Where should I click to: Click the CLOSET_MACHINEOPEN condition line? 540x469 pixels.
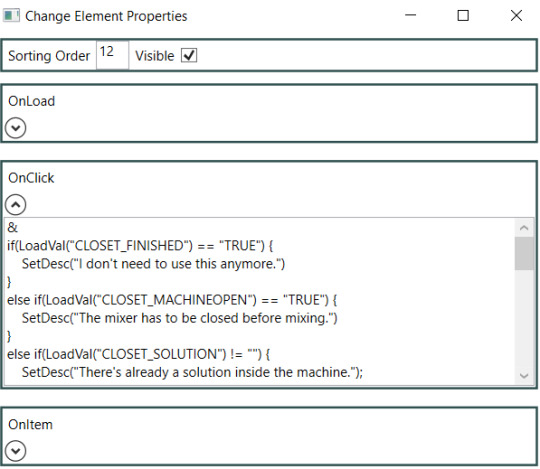[172, 300]
